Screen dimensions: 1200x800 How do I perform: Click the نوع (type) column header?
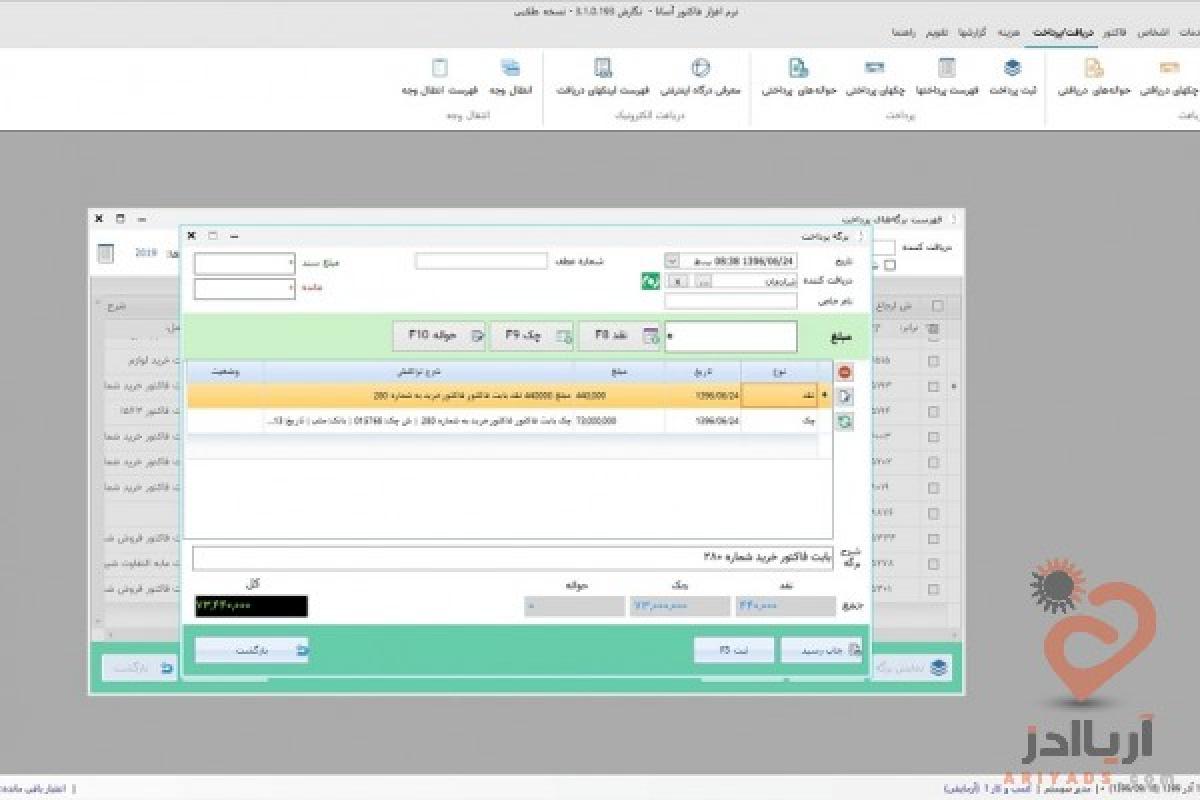780,371
